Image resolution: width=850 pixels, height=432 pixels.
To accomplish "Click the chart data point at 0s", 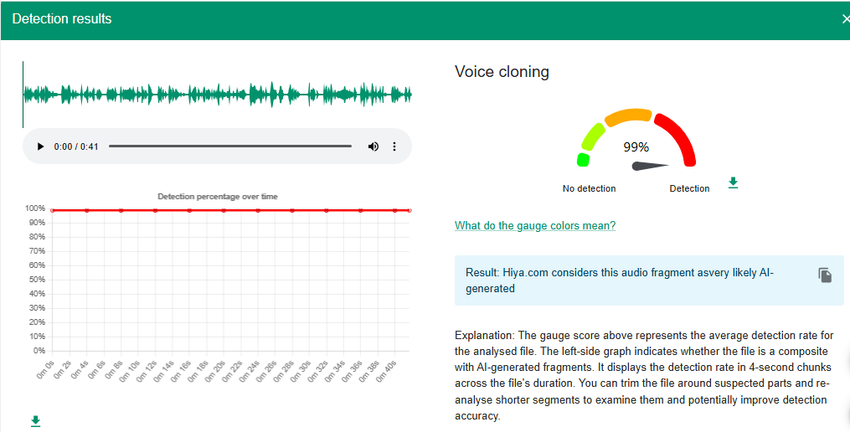I will [x=53, y=210].
